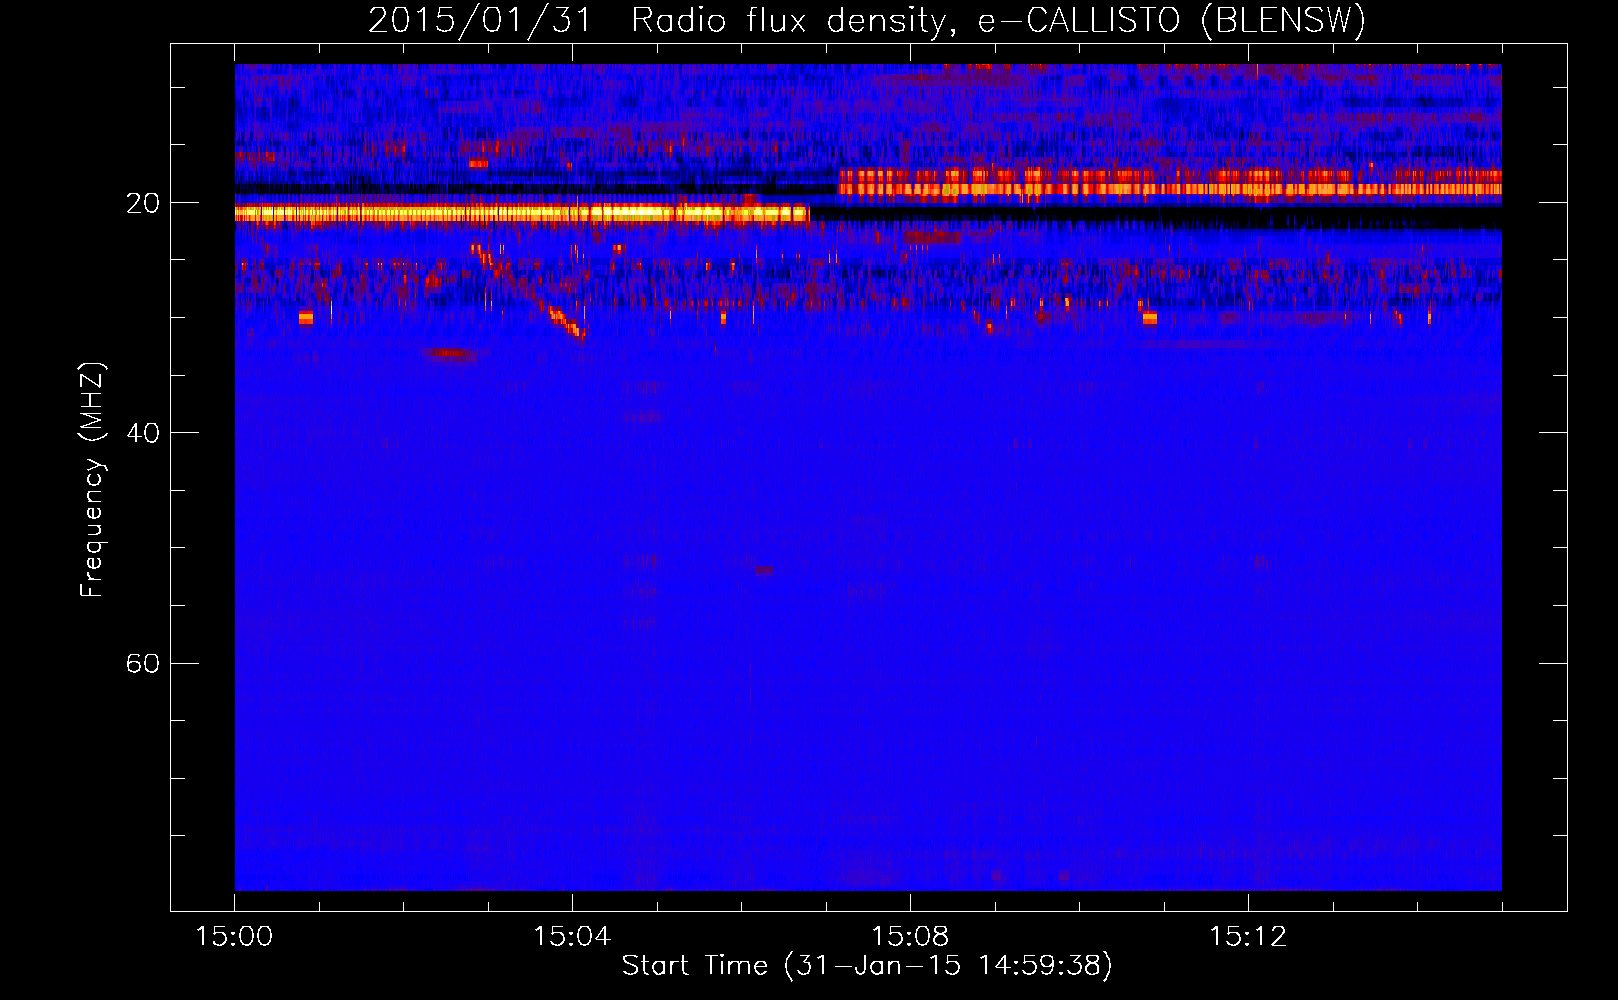Click the drifting burst feature around 15:03

(528, 291)
